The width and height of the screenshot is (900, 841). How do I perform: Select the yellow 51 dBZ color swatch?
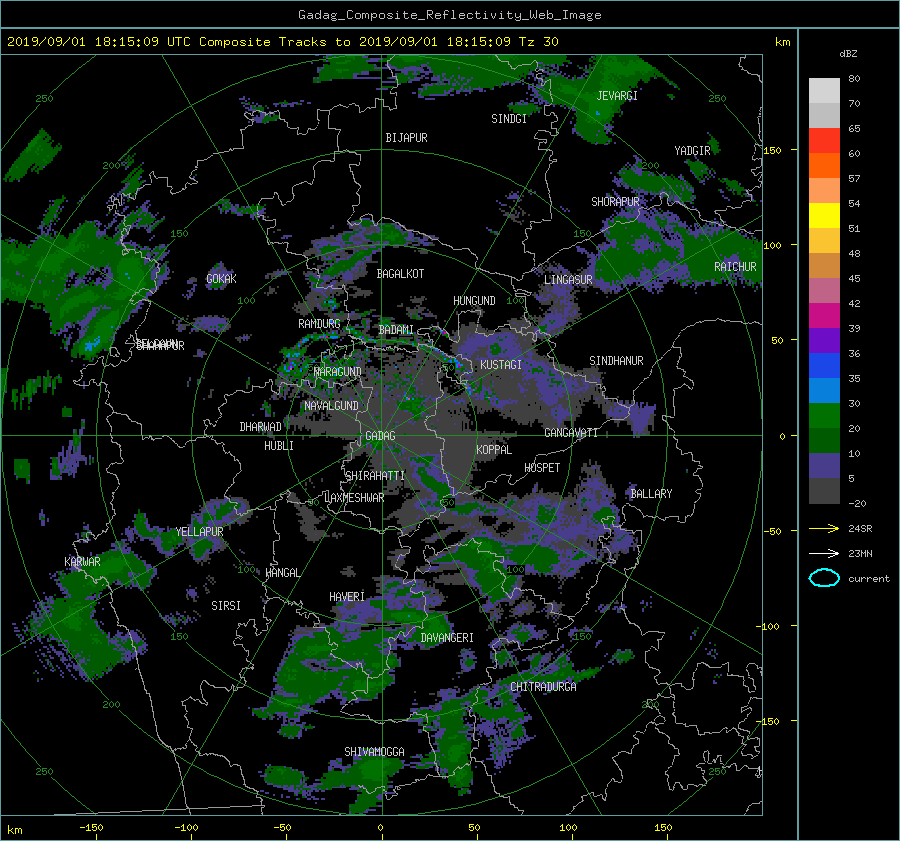(824, 215)
